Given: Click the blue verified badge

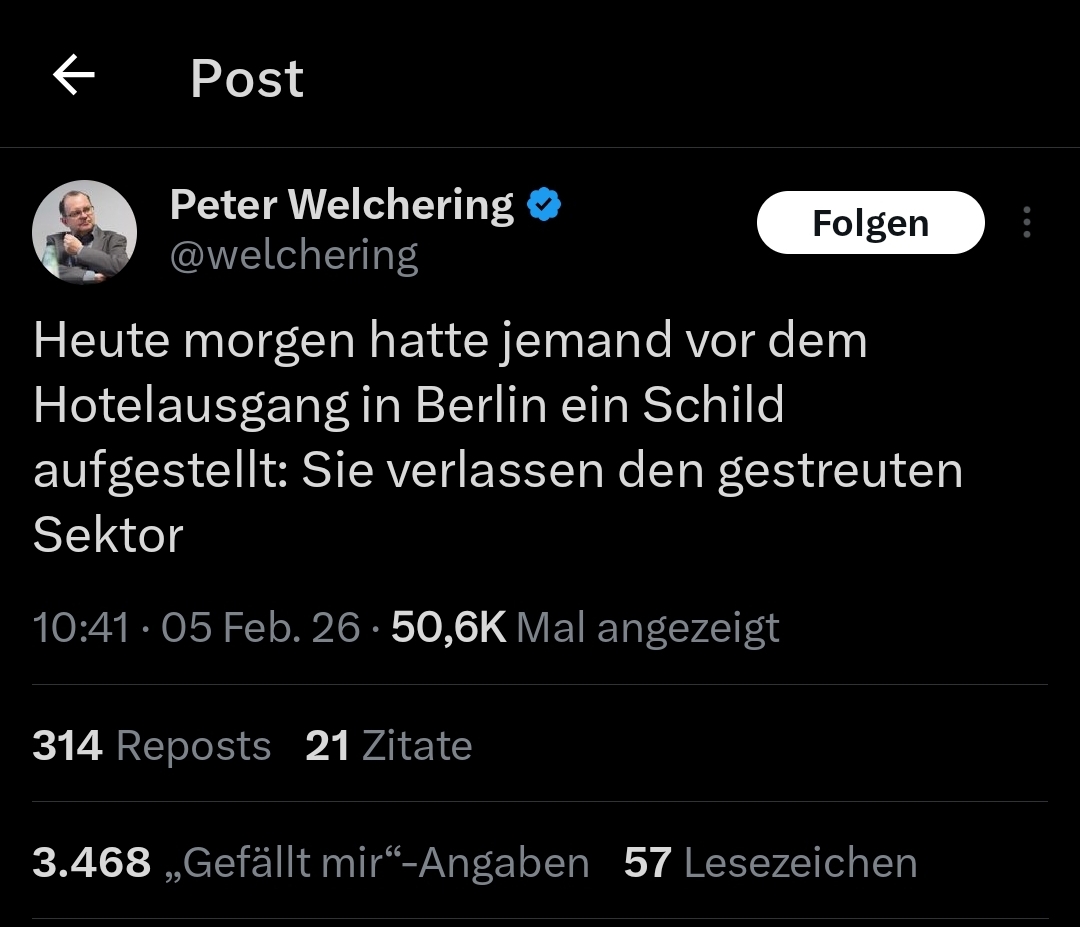Looking at the screenshot, I should pyautogui.click(x=544, y=206).
